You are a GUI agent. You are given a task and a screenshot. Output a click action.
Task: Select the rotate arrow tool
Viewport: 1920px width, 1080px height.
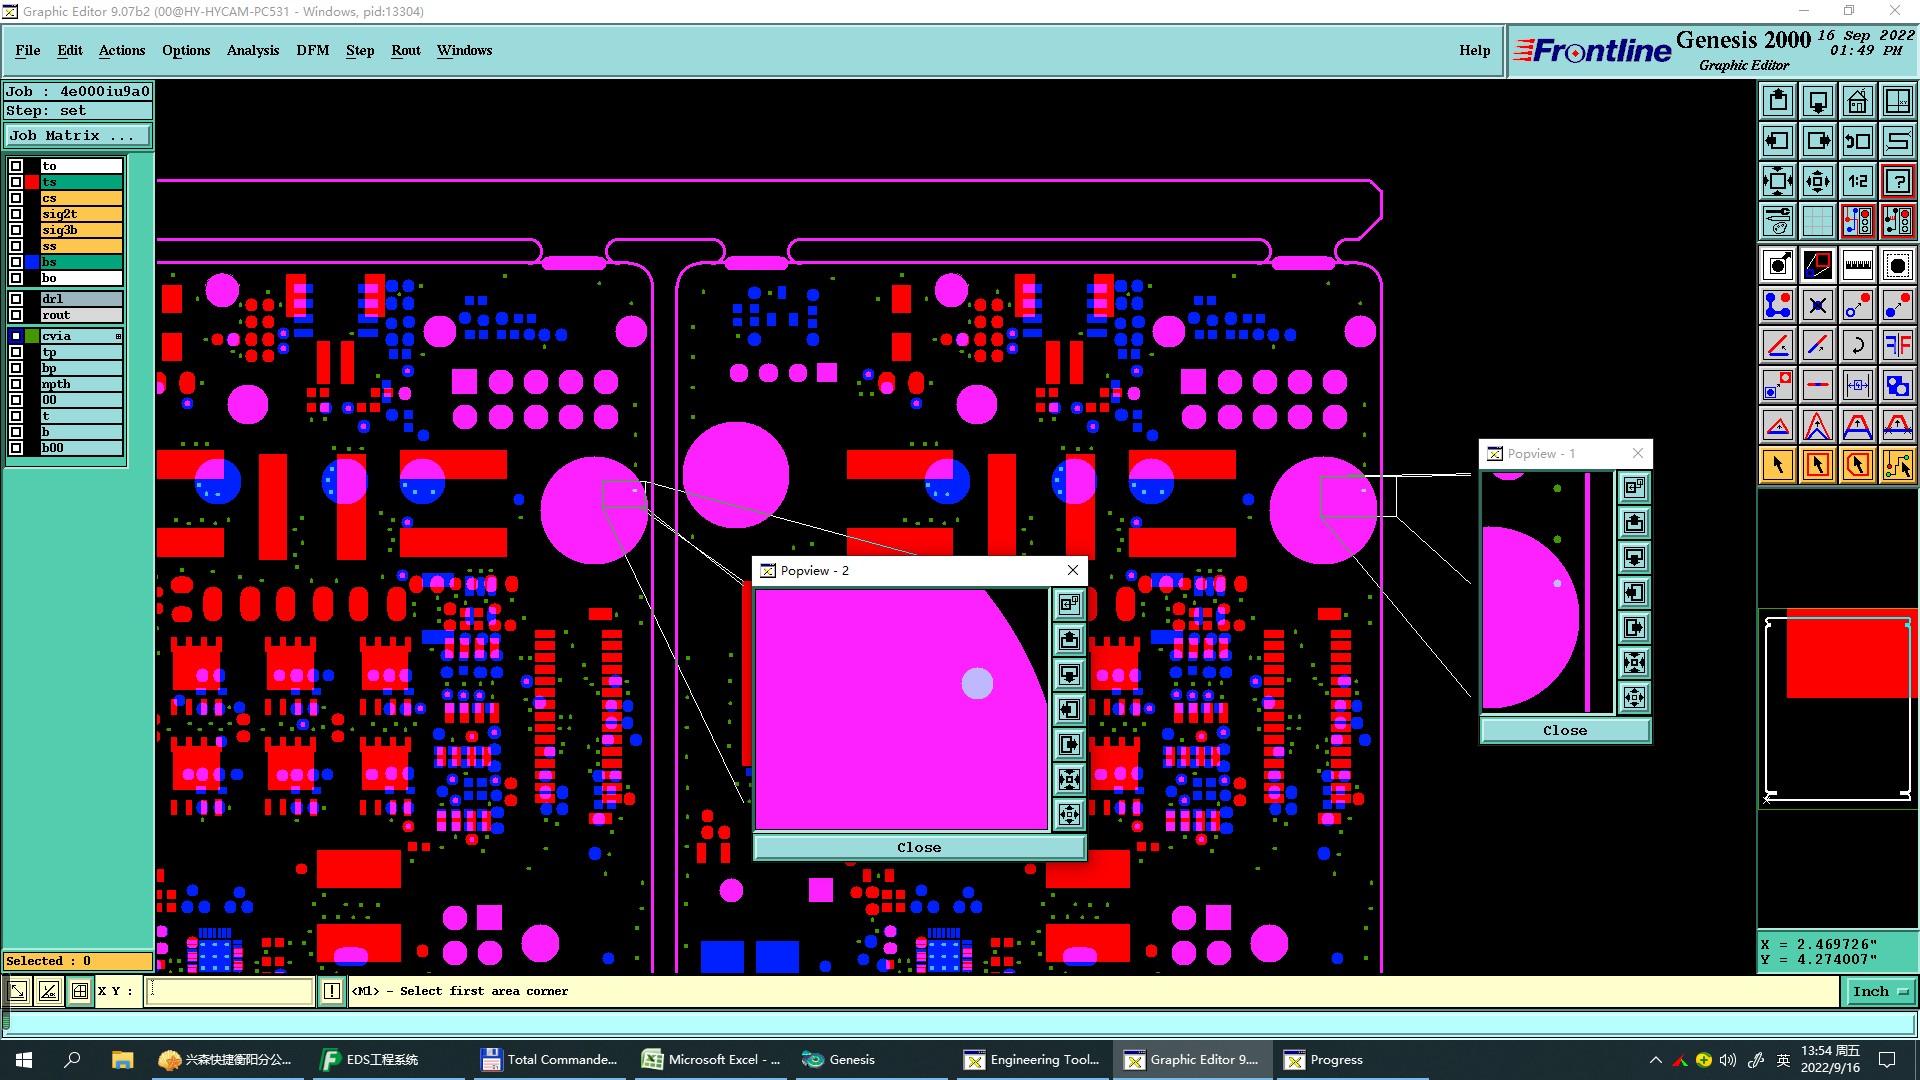click(1858, 345)
